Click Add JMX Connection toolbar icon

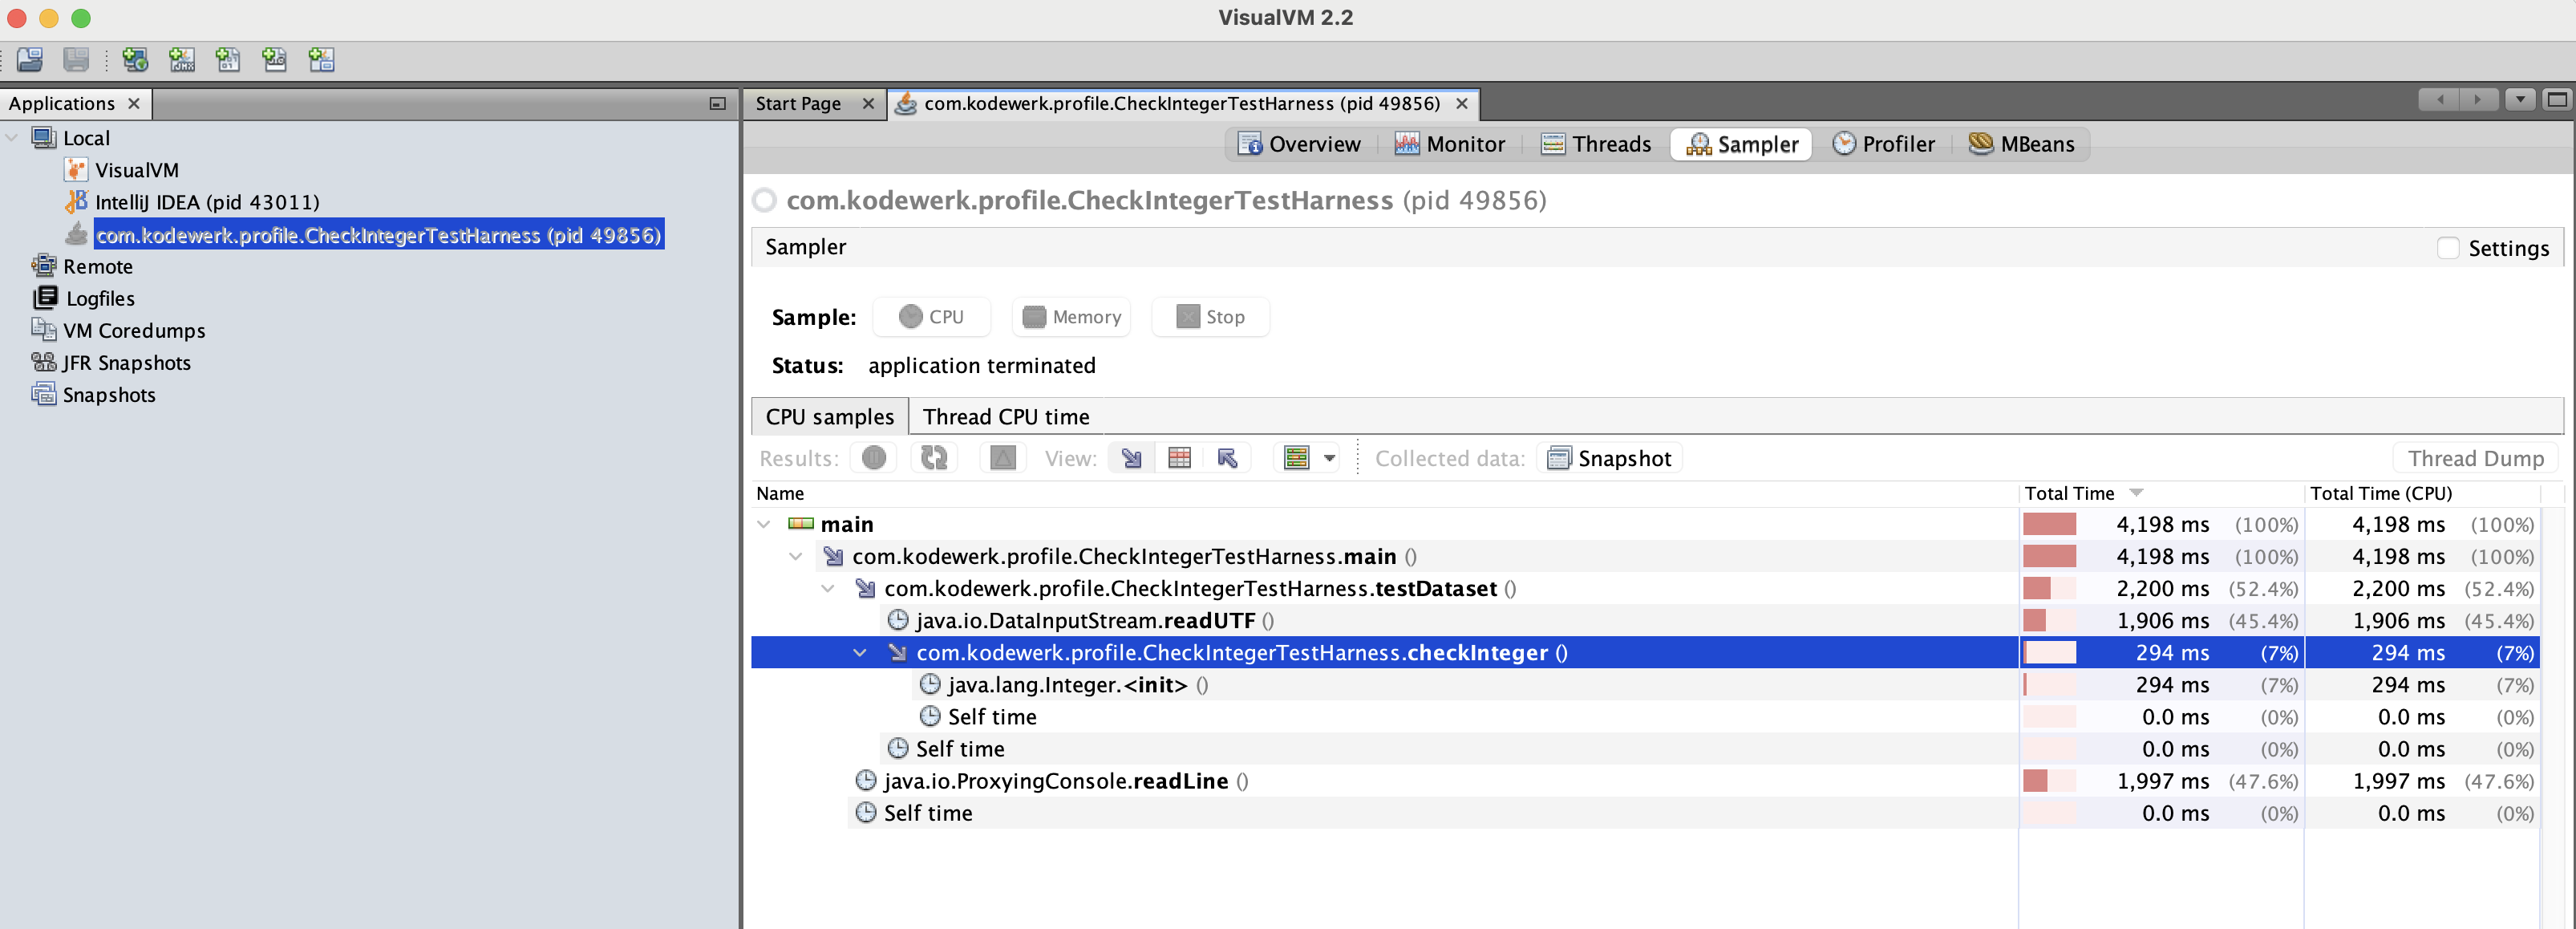pyautogui.click(x=182, y=60)
